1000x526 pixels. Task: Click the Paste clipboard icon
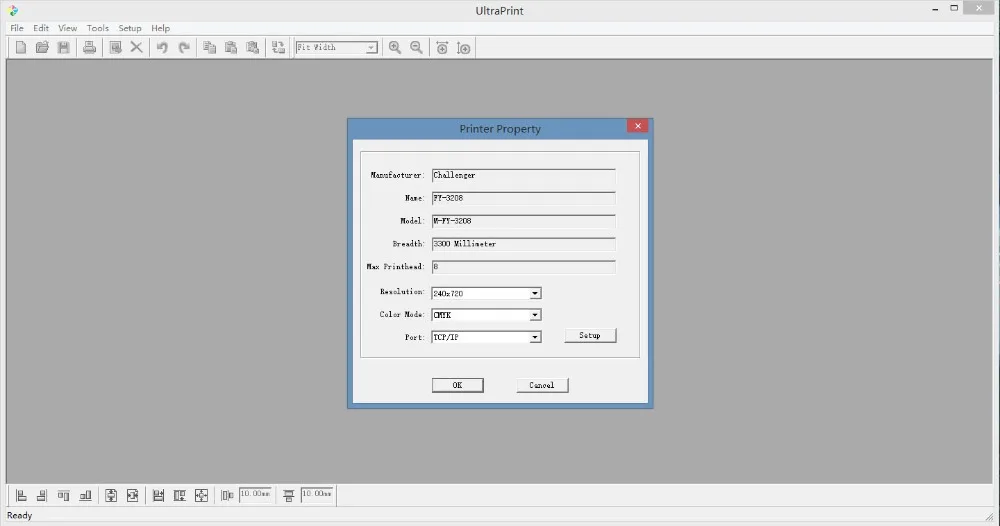231,47
